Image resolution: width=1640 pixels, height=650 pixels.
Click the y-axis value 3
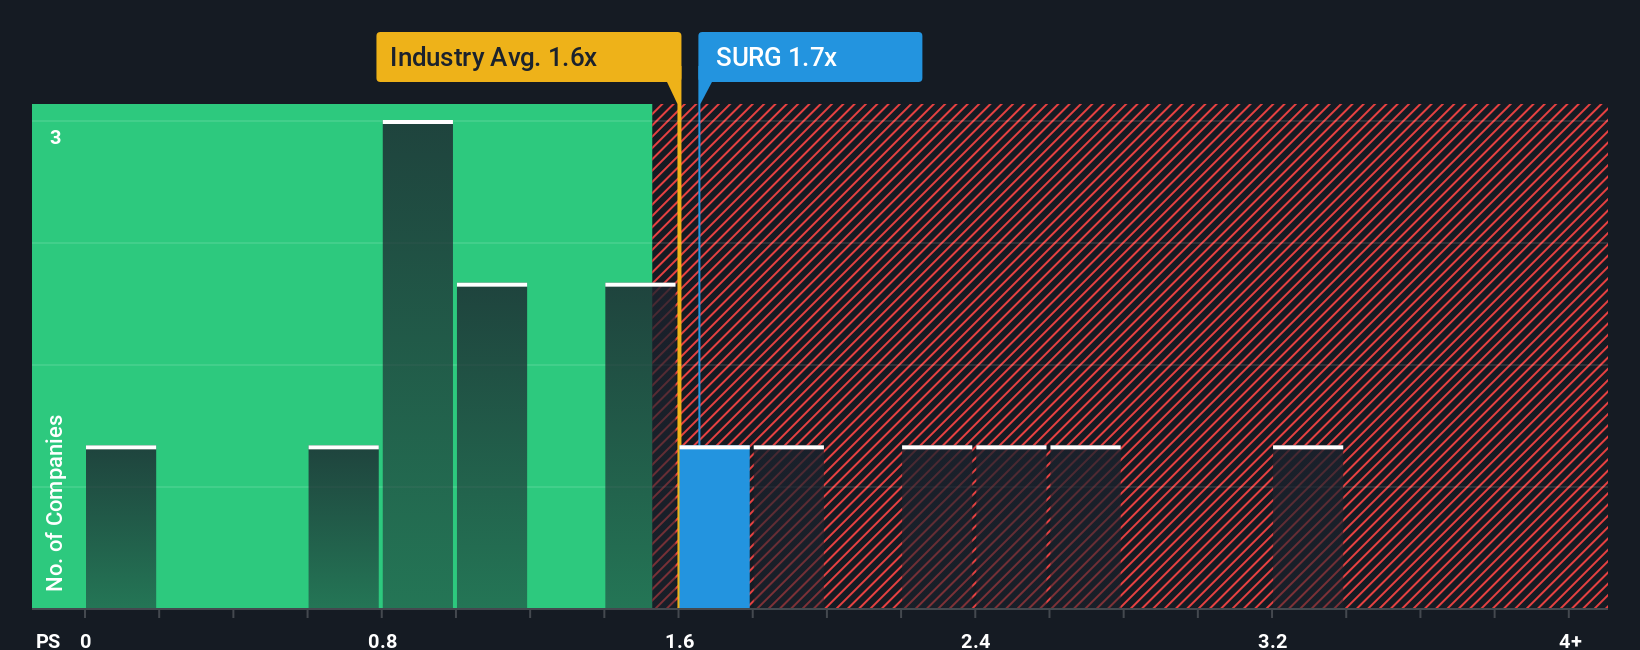[x=56, y=137]
